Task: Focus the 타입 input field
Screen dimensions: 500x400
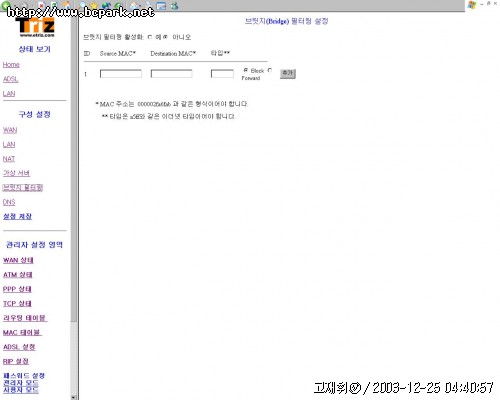Action: [222, 74]
